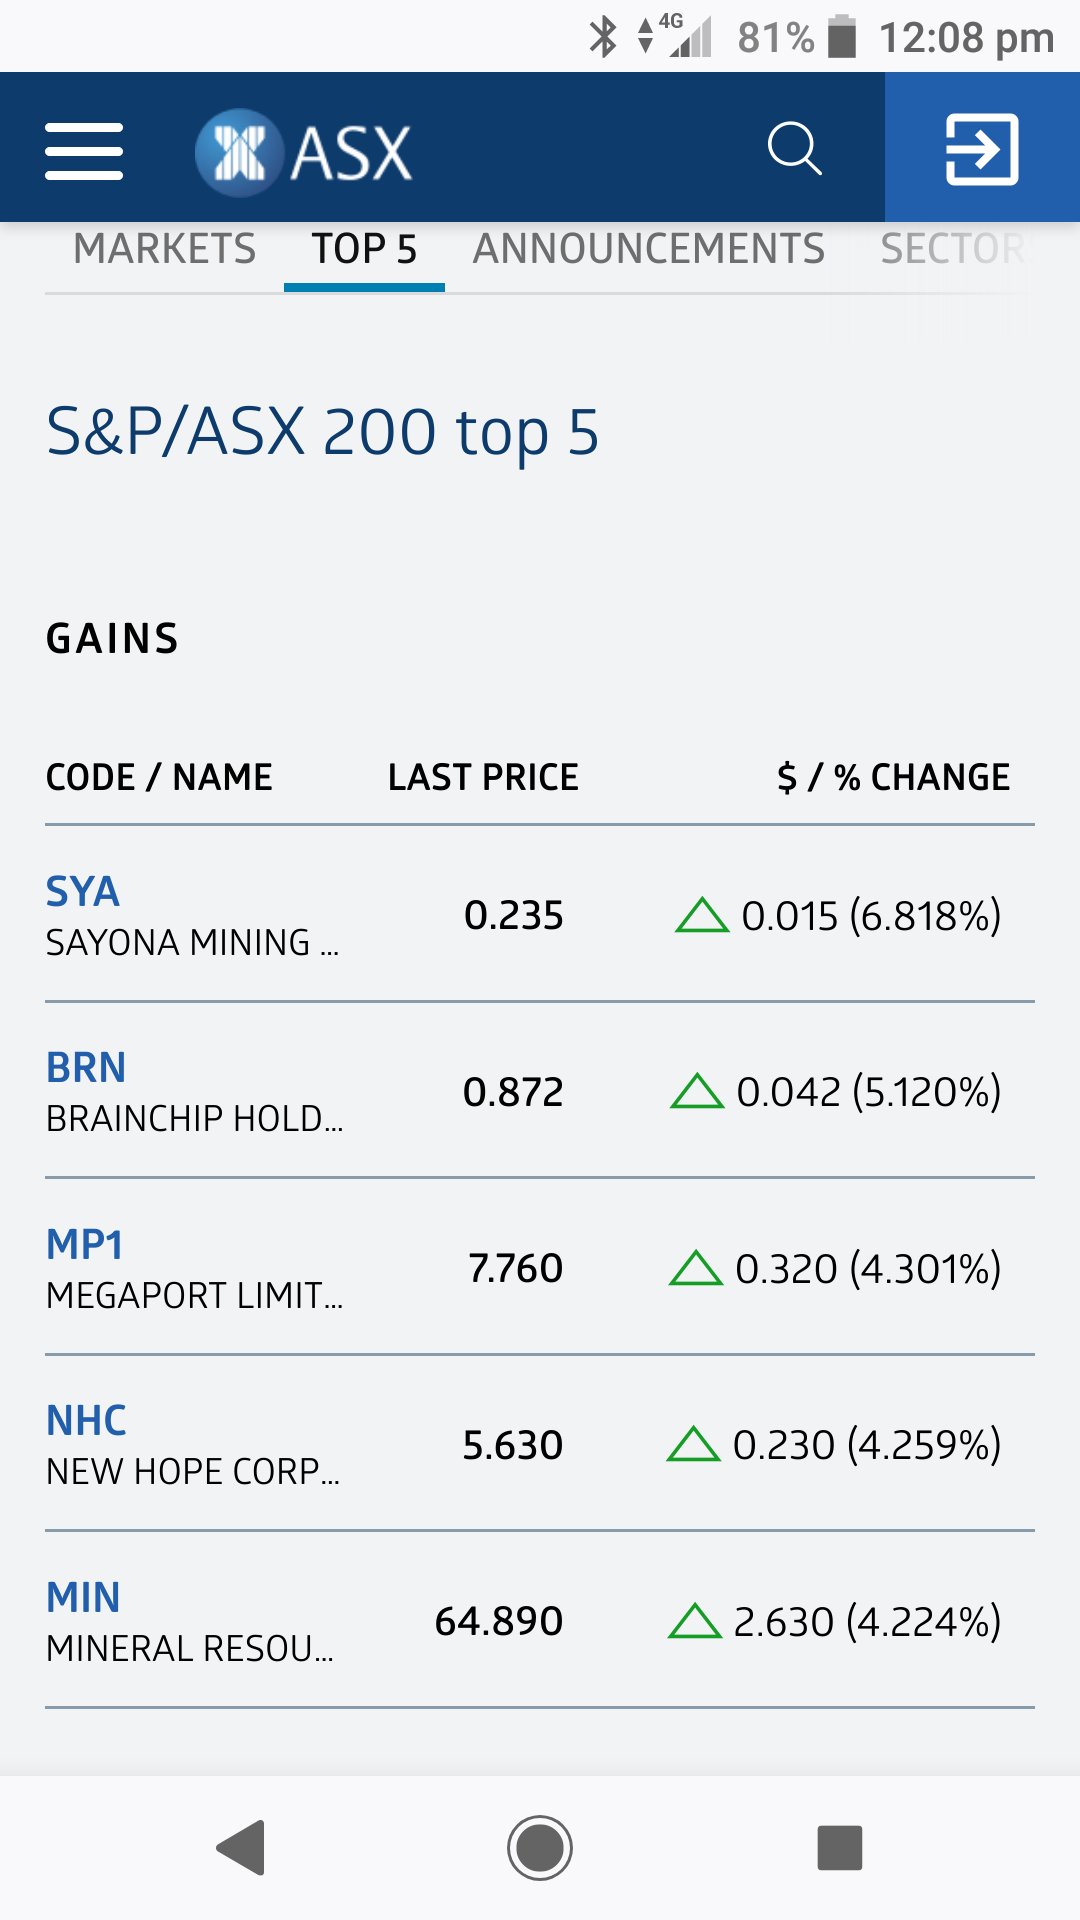Screen dimensions: 1080x1920
Task: Tap the ASX logo
Action: 303,152
